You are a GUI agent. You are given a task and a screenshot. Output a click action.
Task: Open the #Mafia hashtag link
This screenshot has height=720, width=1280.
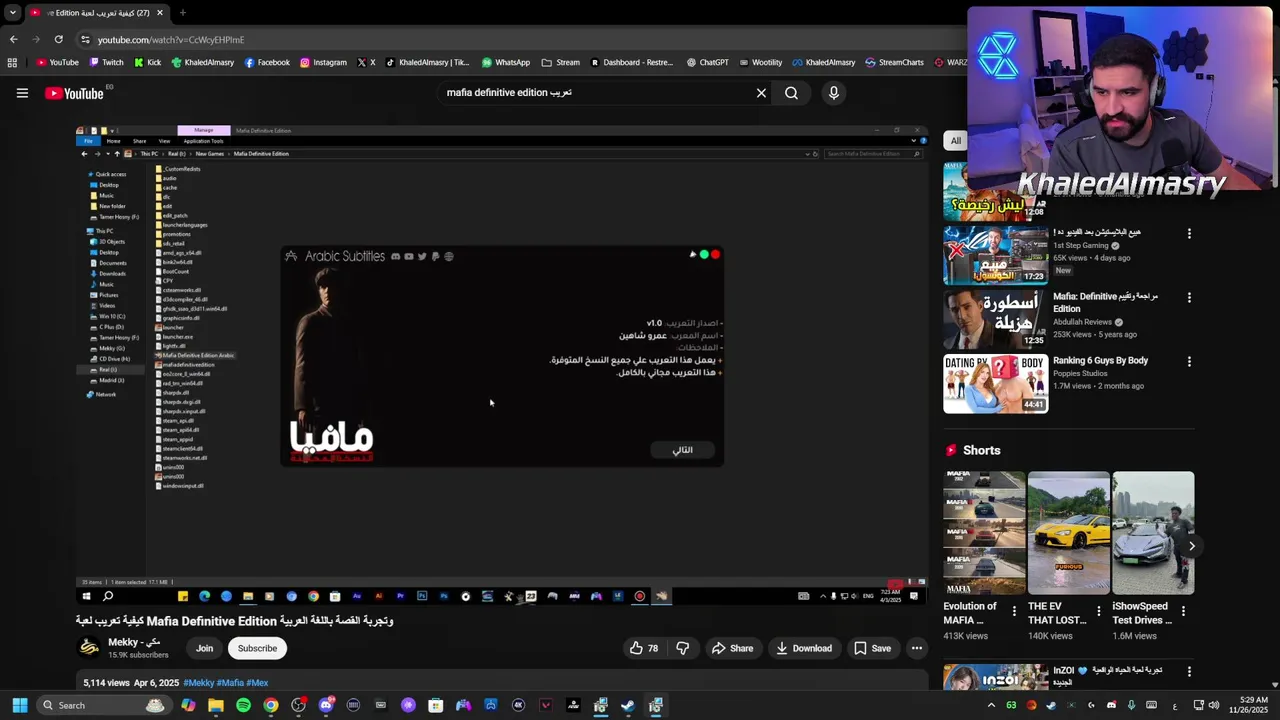coord(230,683)
